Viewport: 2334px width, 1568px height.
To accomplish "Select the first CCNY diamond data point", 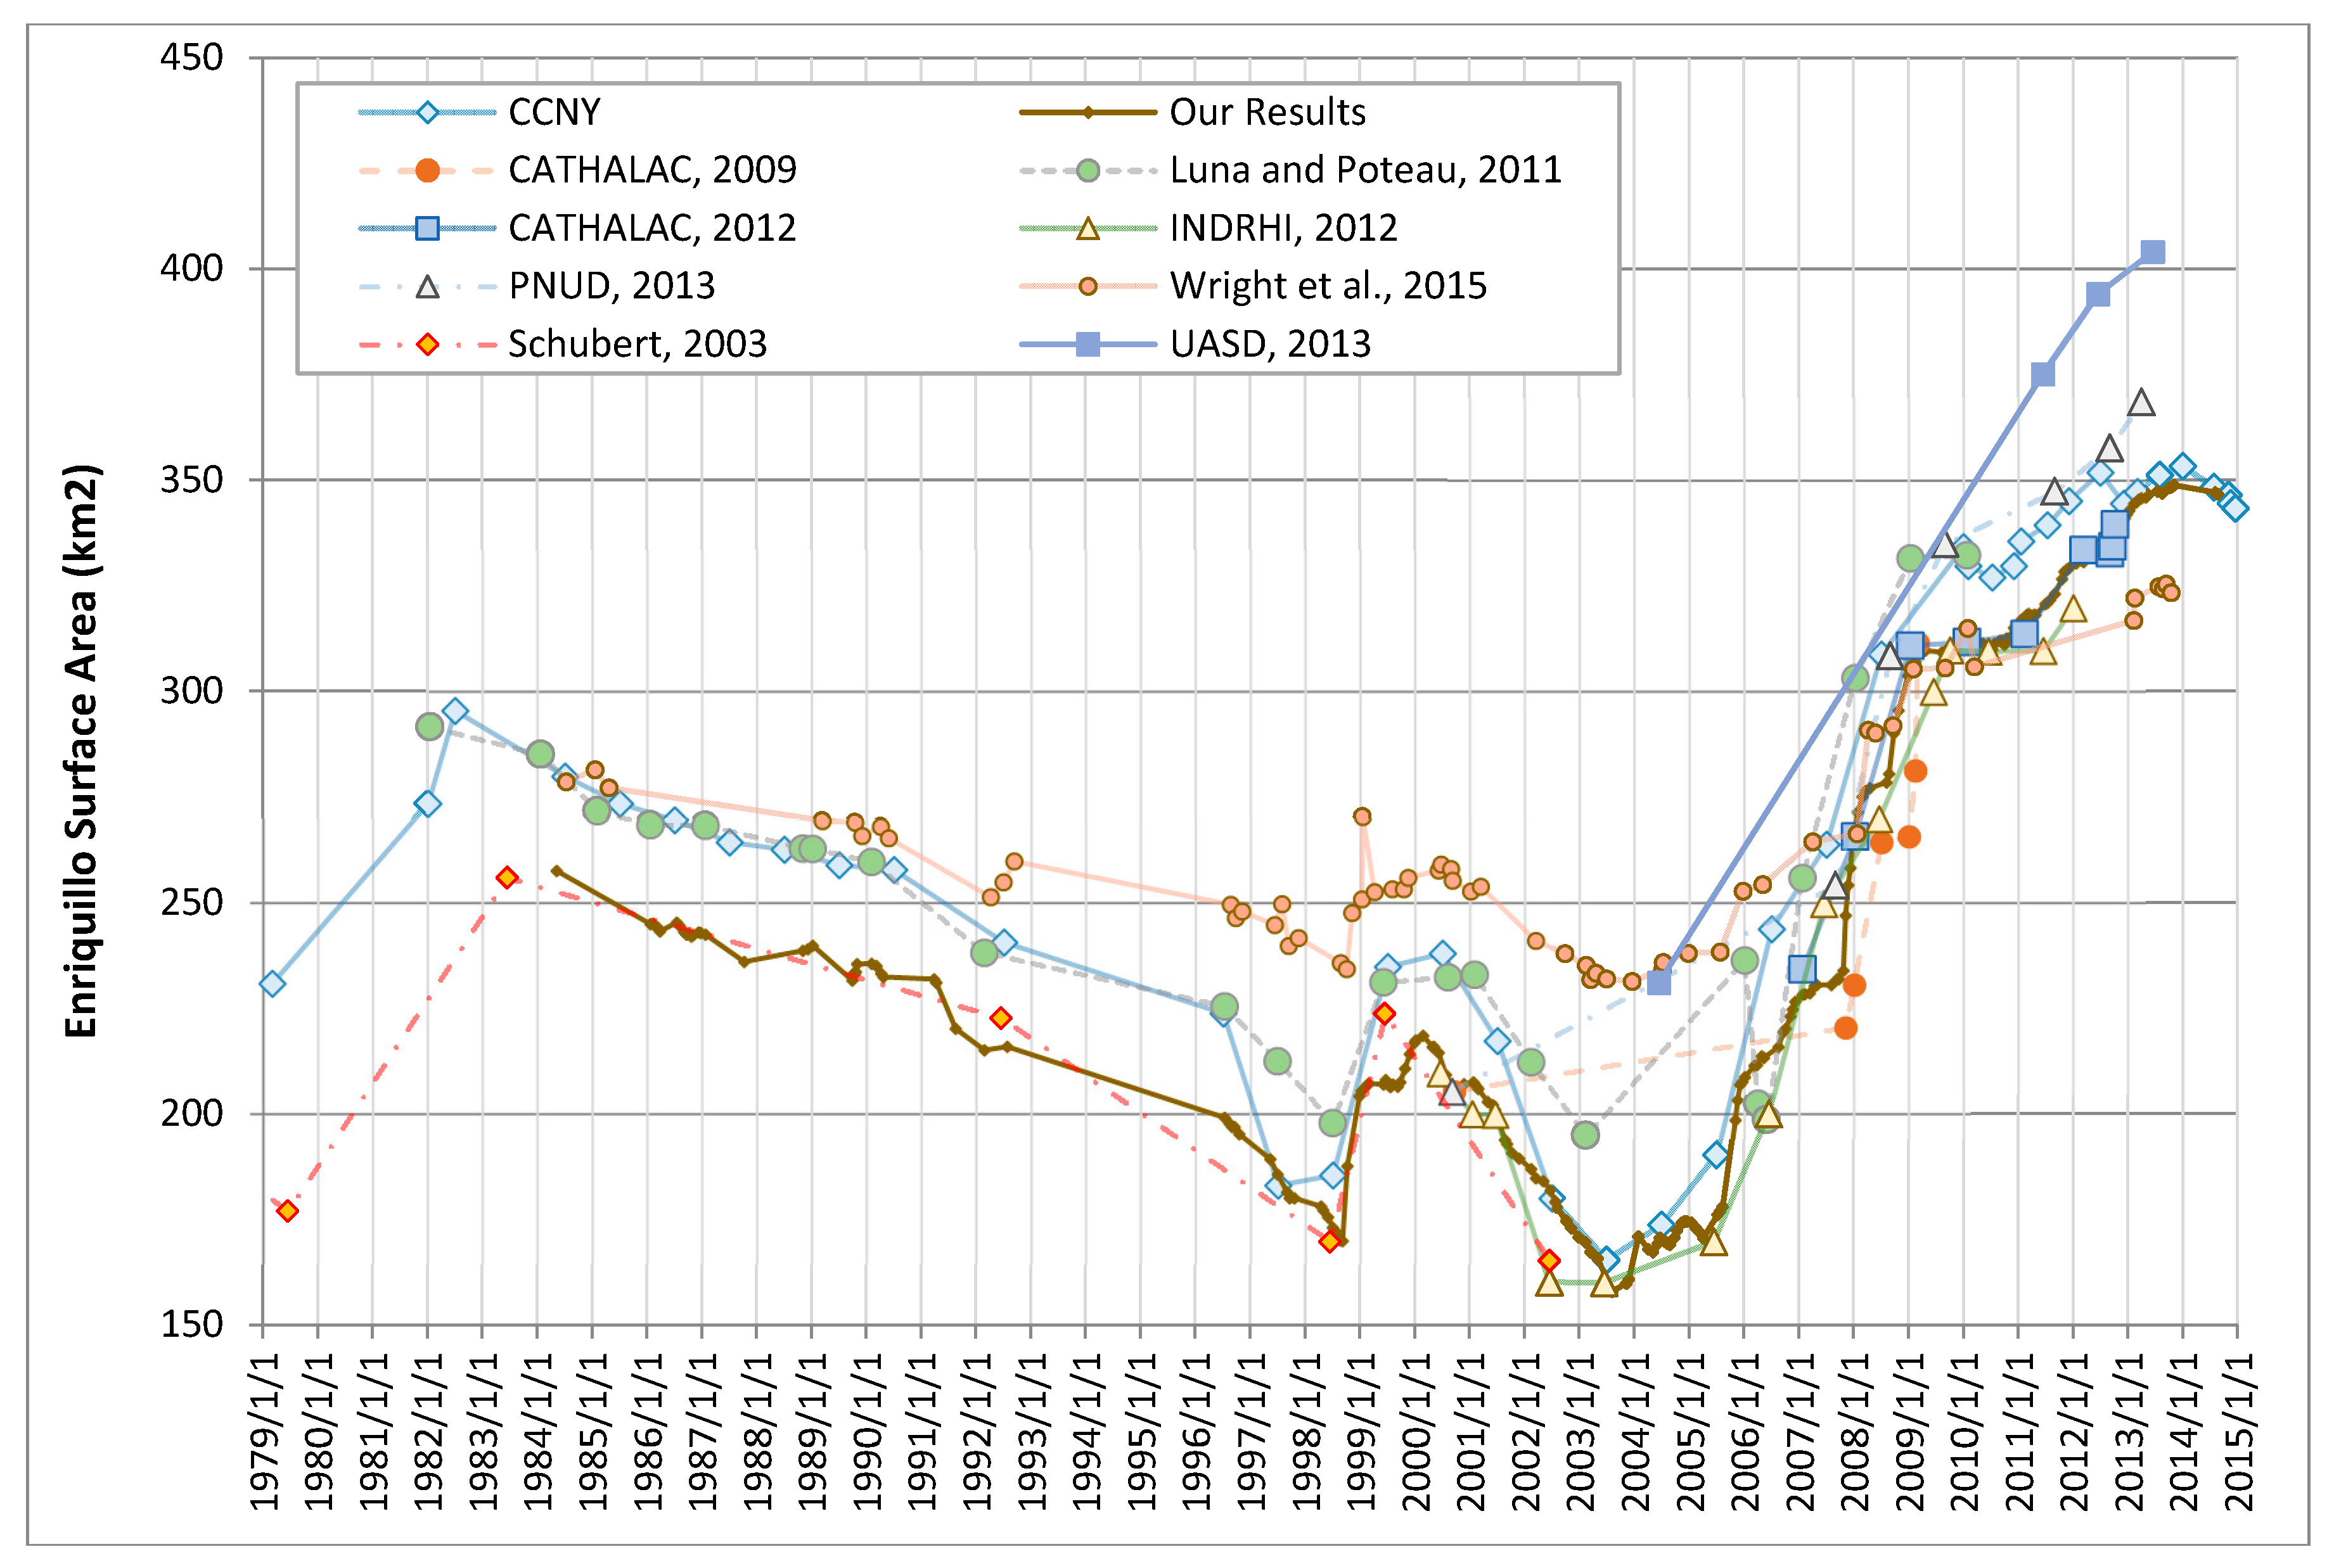I will [272, 984].
